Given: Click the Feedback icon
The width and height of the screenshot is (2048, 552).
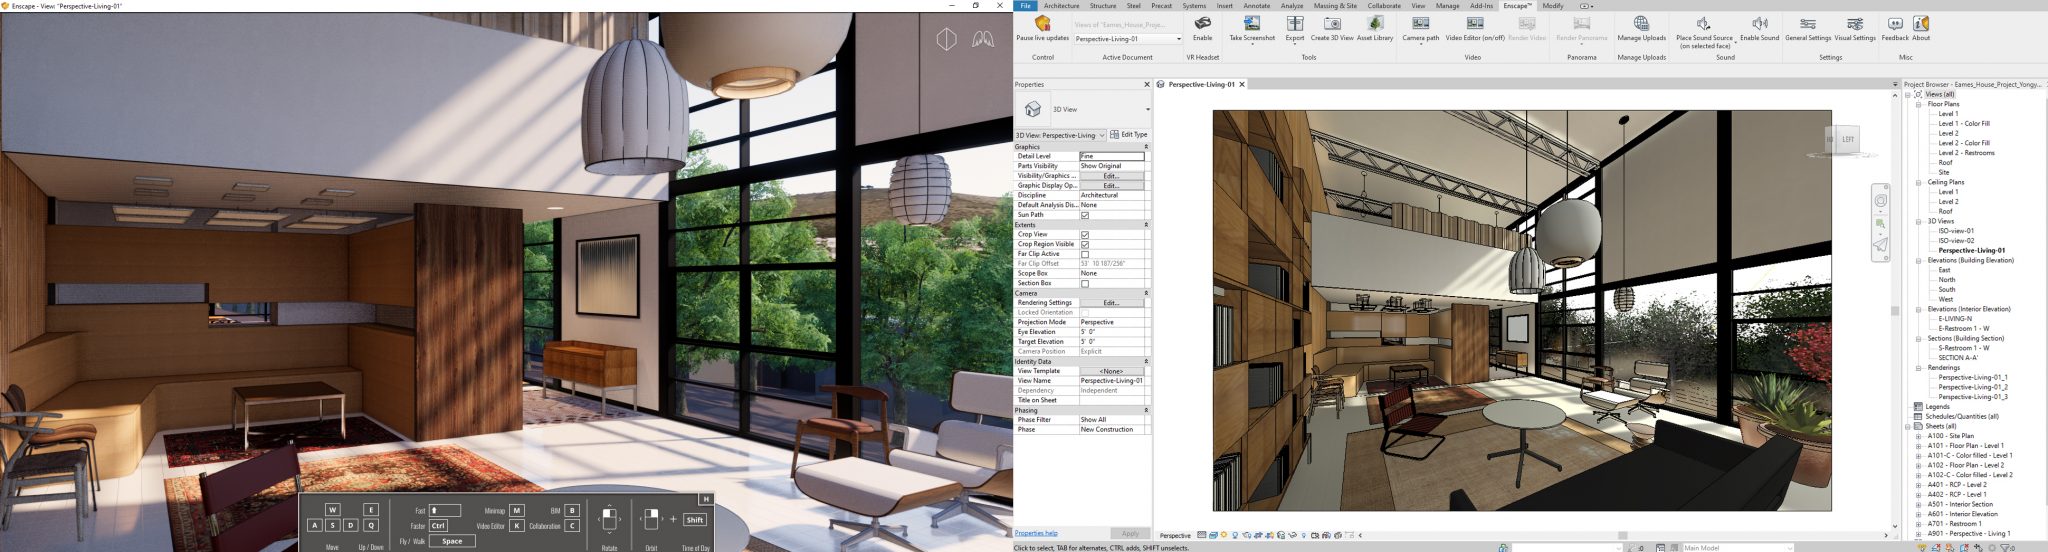Looking at the screenshot, I should pos(1895,23).
